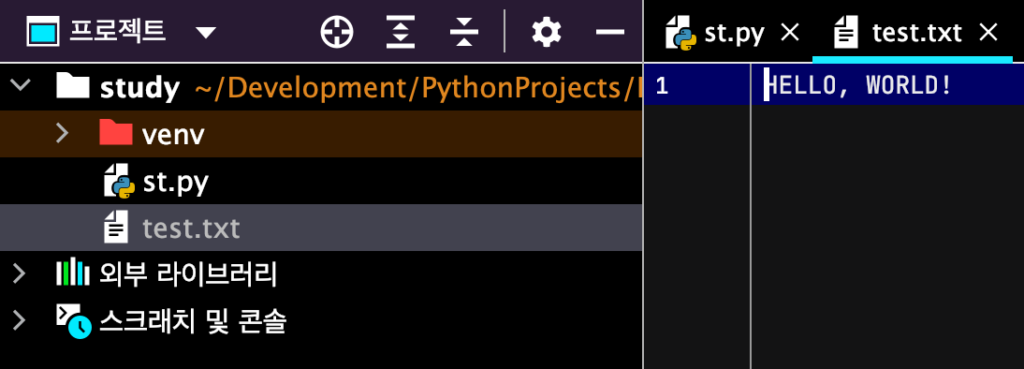Hide the project tool window with the minus icon

click(x=611, y=31)
